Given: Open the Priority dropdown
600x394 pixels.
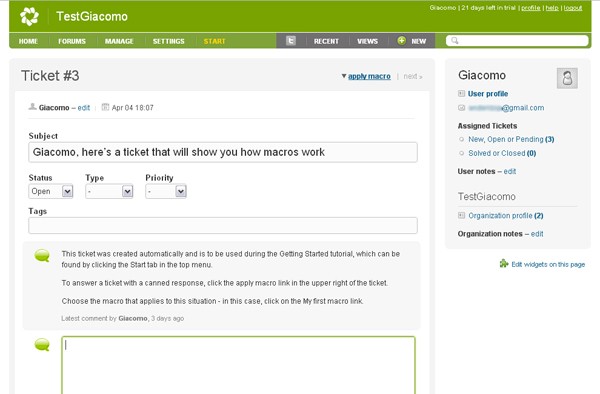Looking at the screenshot, I should tap(166, 191).
